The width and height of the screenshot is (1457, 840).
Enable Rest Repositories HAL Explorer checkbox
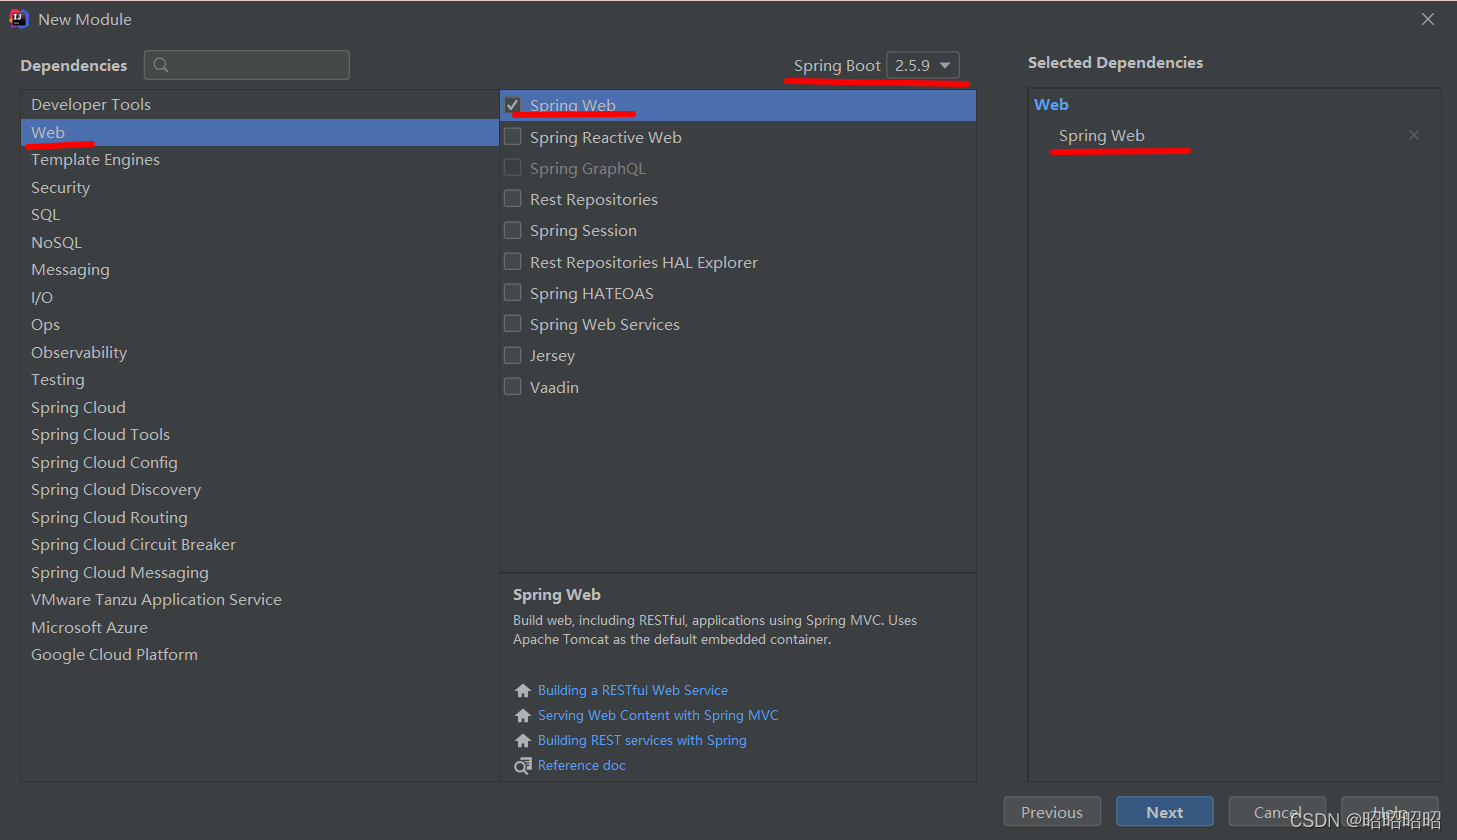(x=513, y=261)
